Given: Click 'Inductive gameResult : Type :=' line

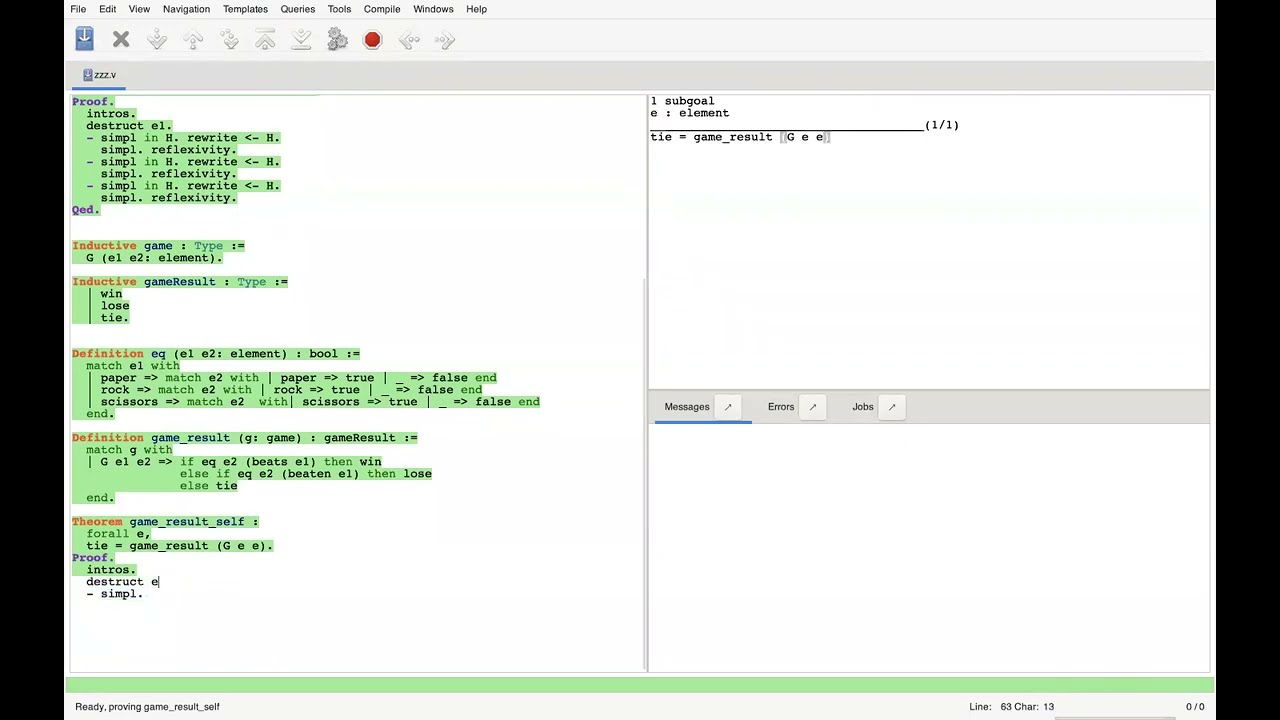Looking at the screenshot, I should [x=180, y=282].
